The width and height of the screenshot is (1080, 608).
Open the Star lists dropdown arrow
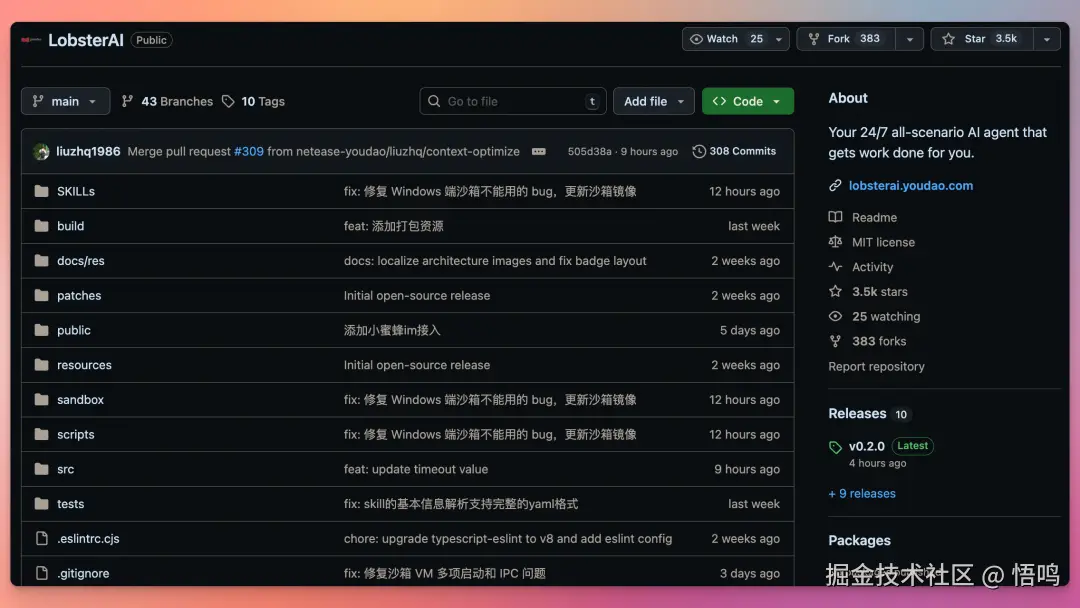click(1046, 39)
